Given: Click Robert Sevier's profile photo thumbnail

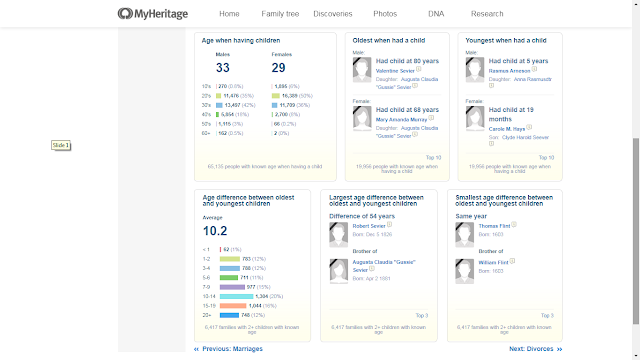Looking at the screenshot, I should click(338, 235).
